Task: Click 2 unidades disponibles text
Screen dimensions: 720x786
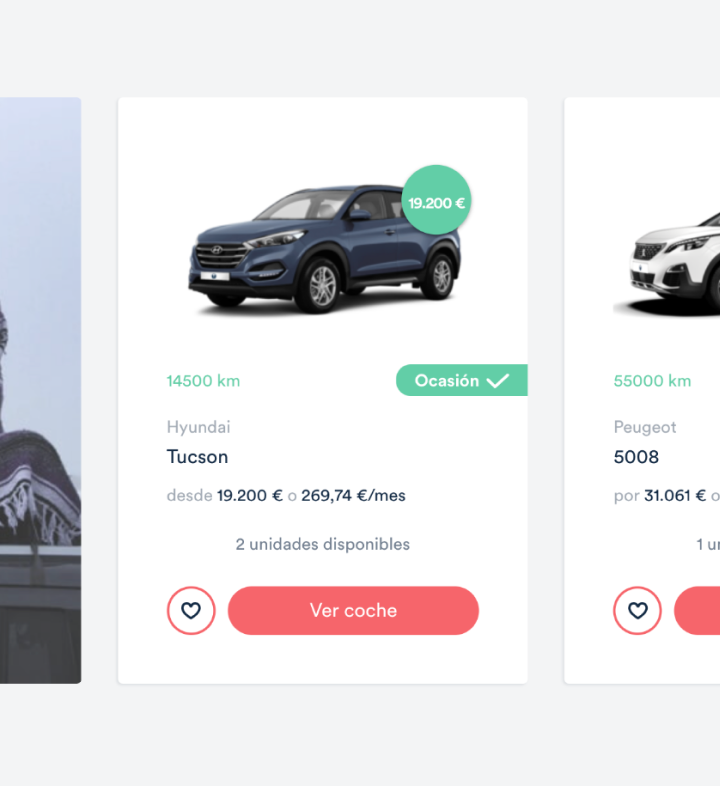Action: [323, 544]
